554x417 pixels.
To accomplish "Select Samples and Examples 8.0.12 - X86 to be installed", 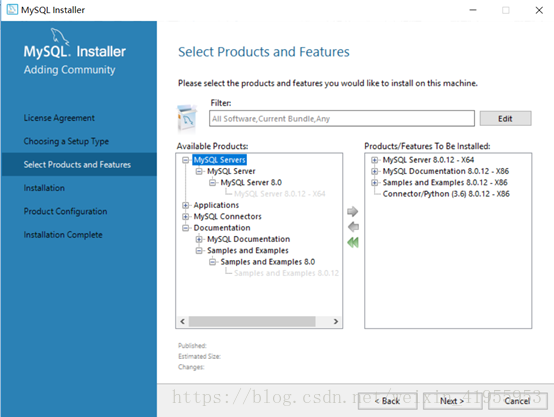I will tap(445, 183).
